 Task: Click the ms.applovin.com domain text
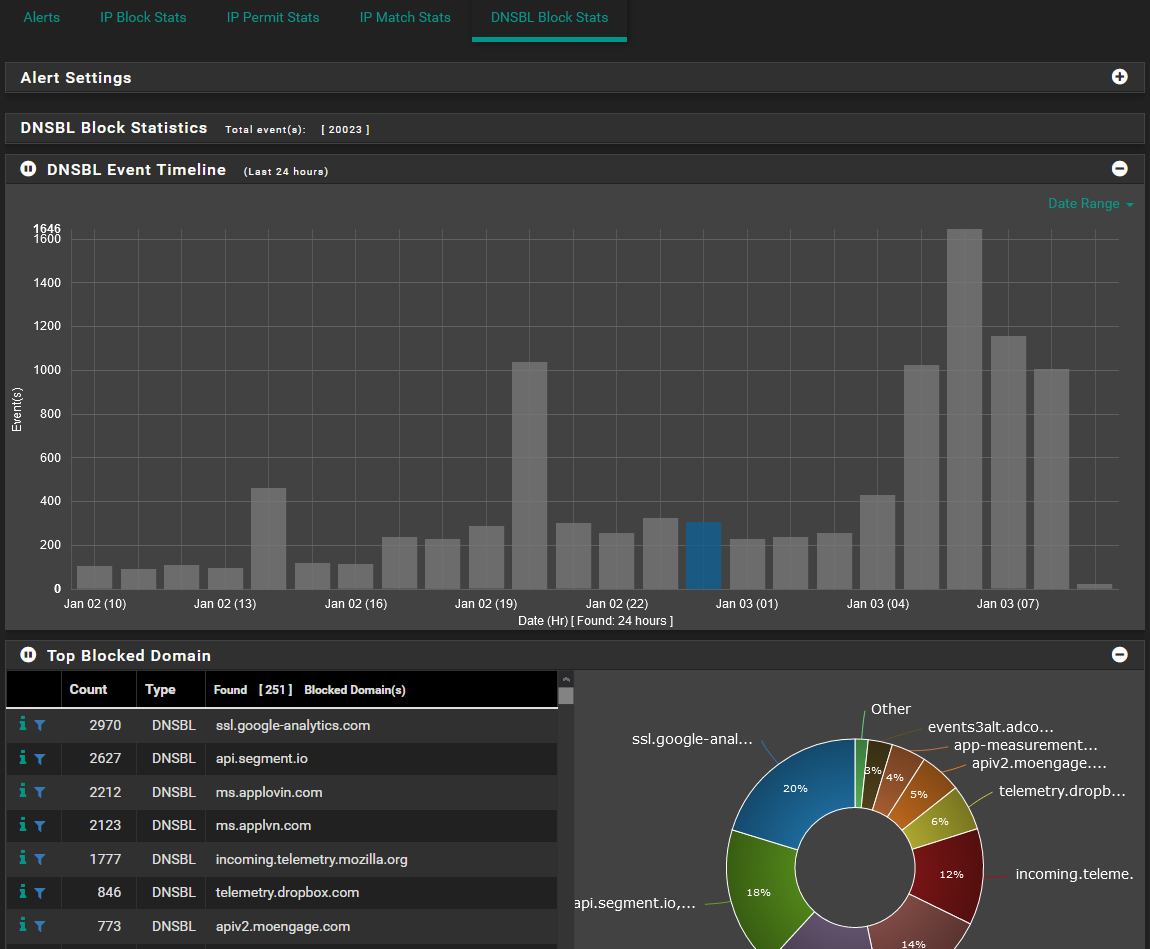(268, 792)
